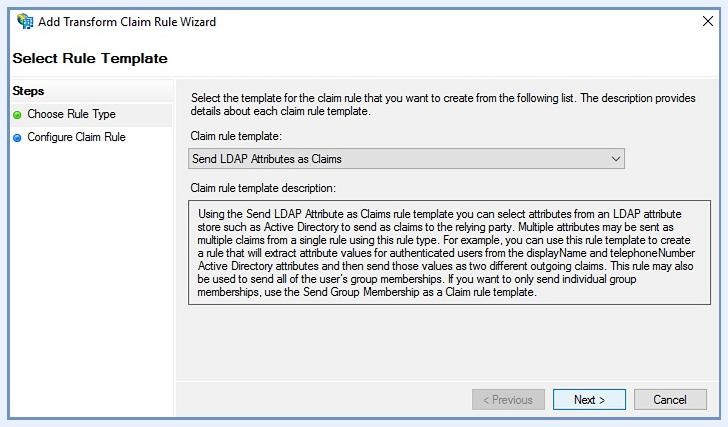
Task: Click the "Claim rule template:" label
Action: click(236, 136)
